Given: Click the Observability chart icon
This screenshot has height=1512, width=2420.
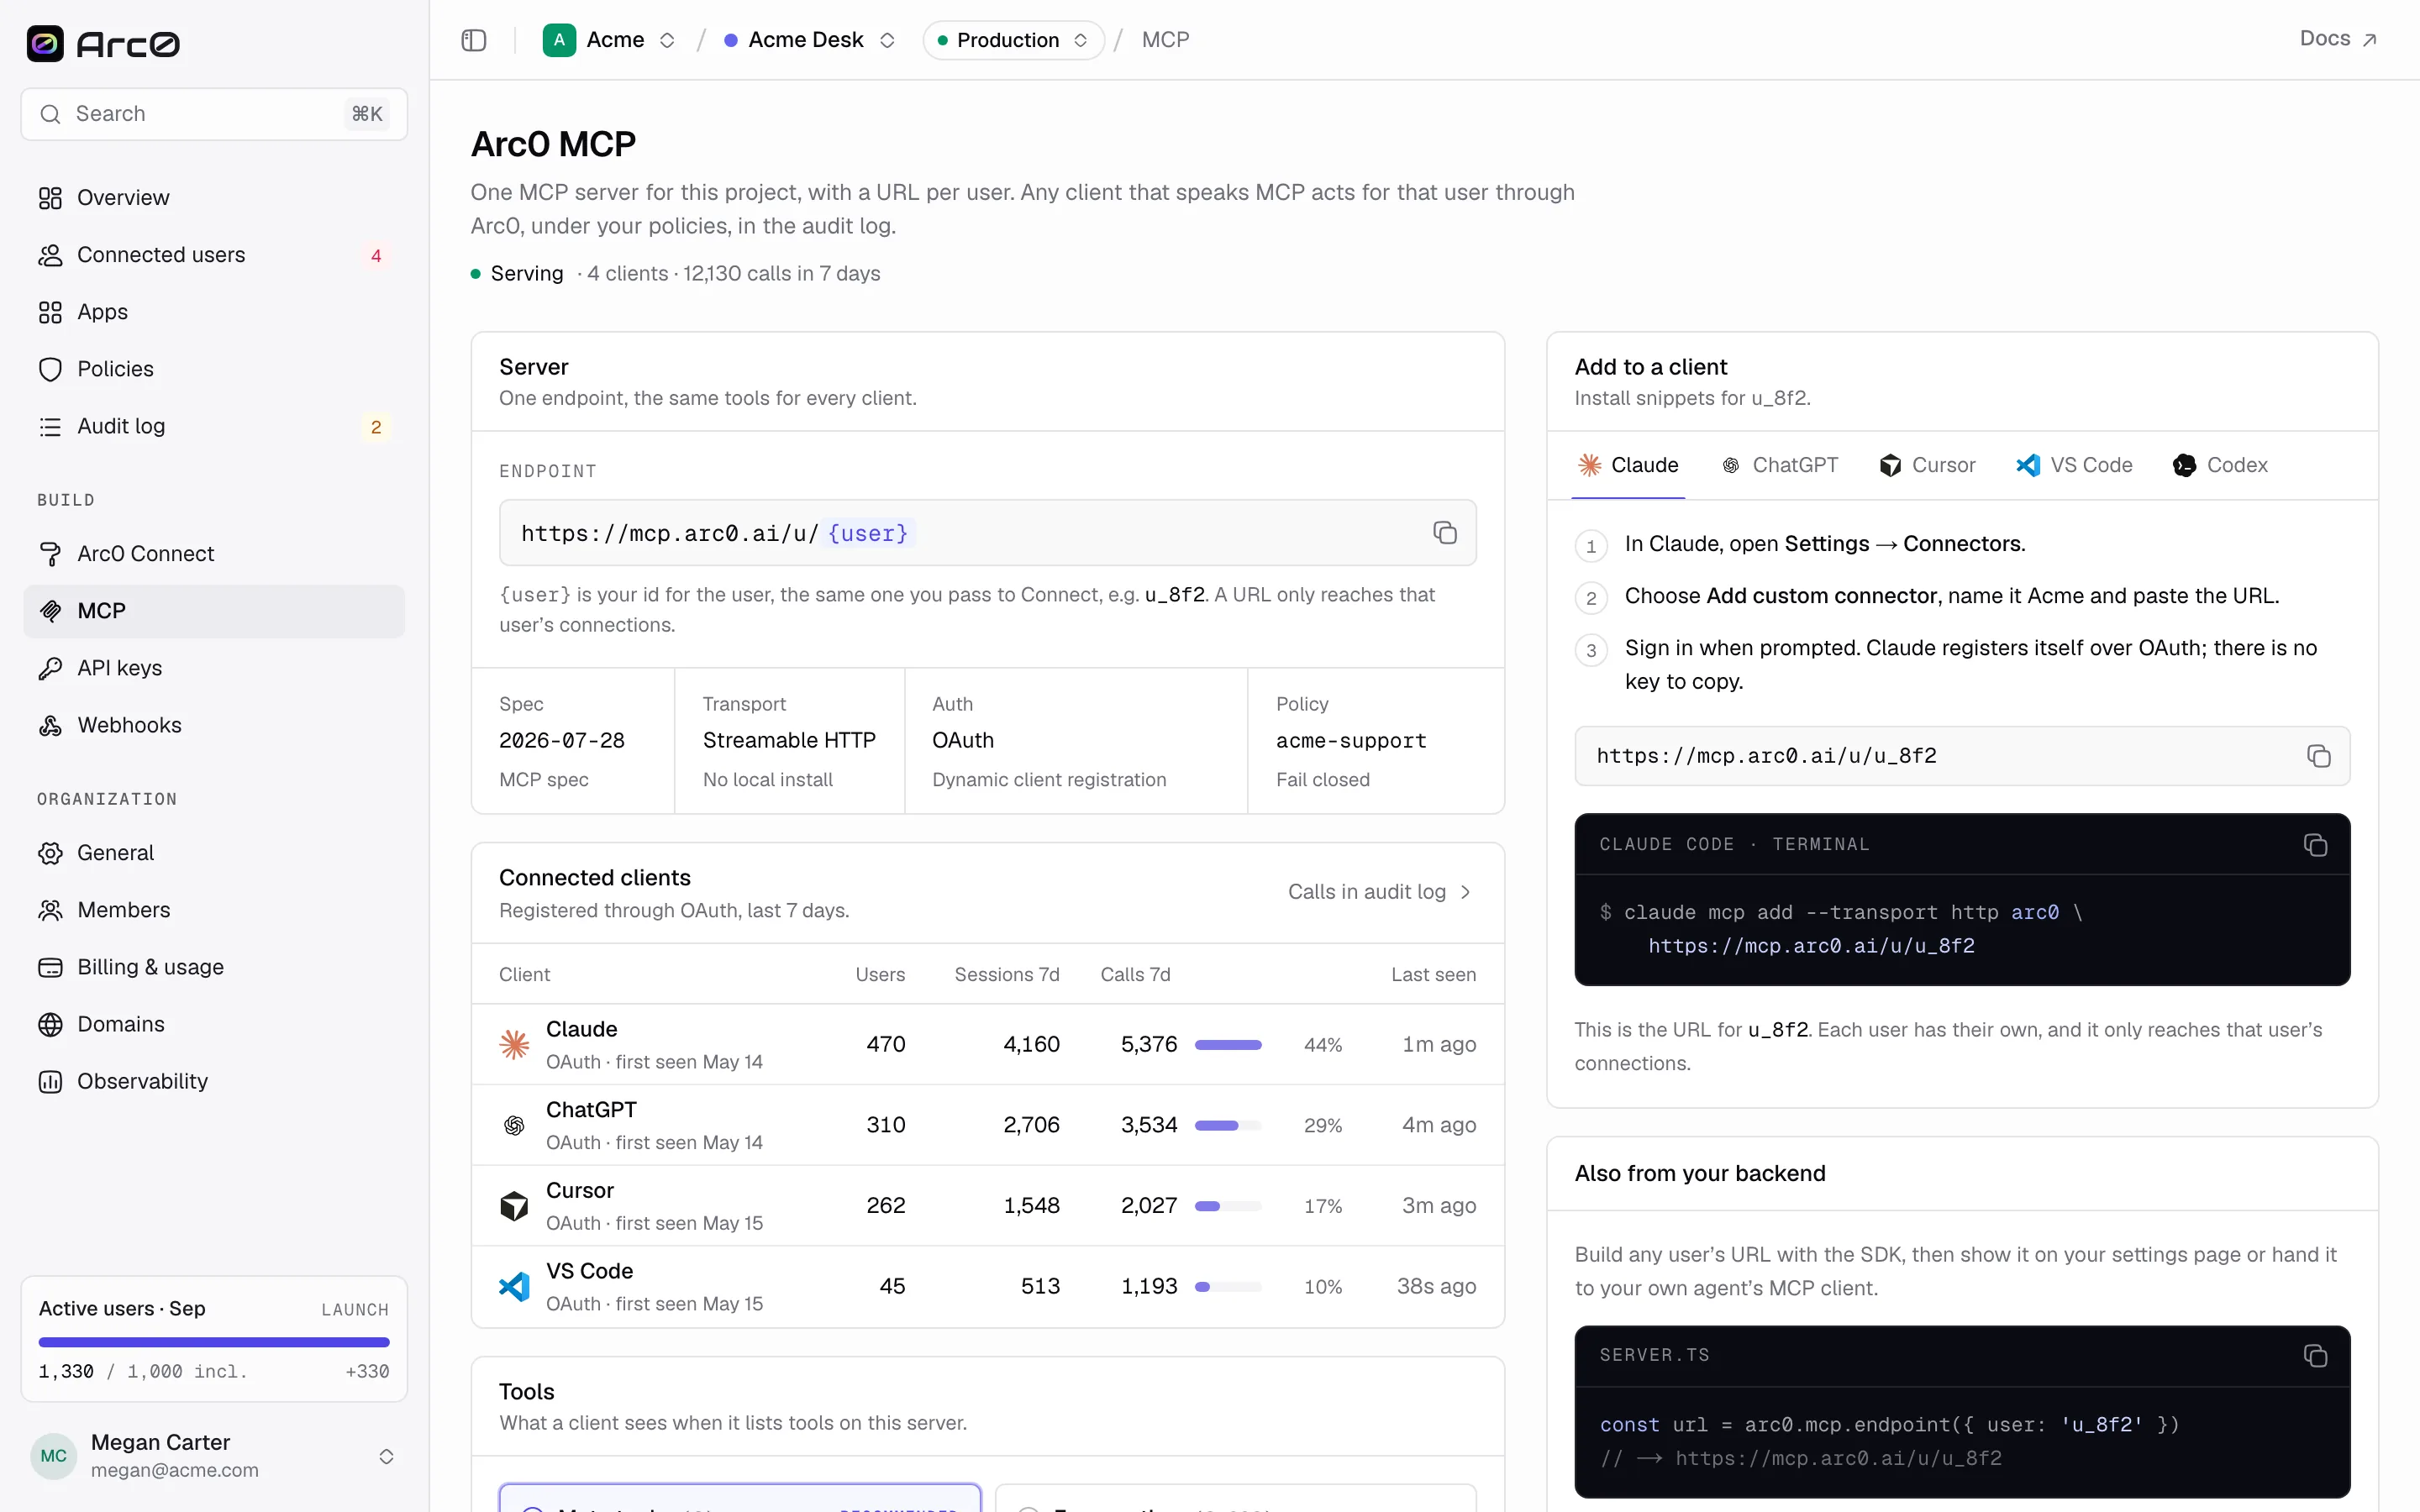Looking at the screenshot, I should point(50,1081).
